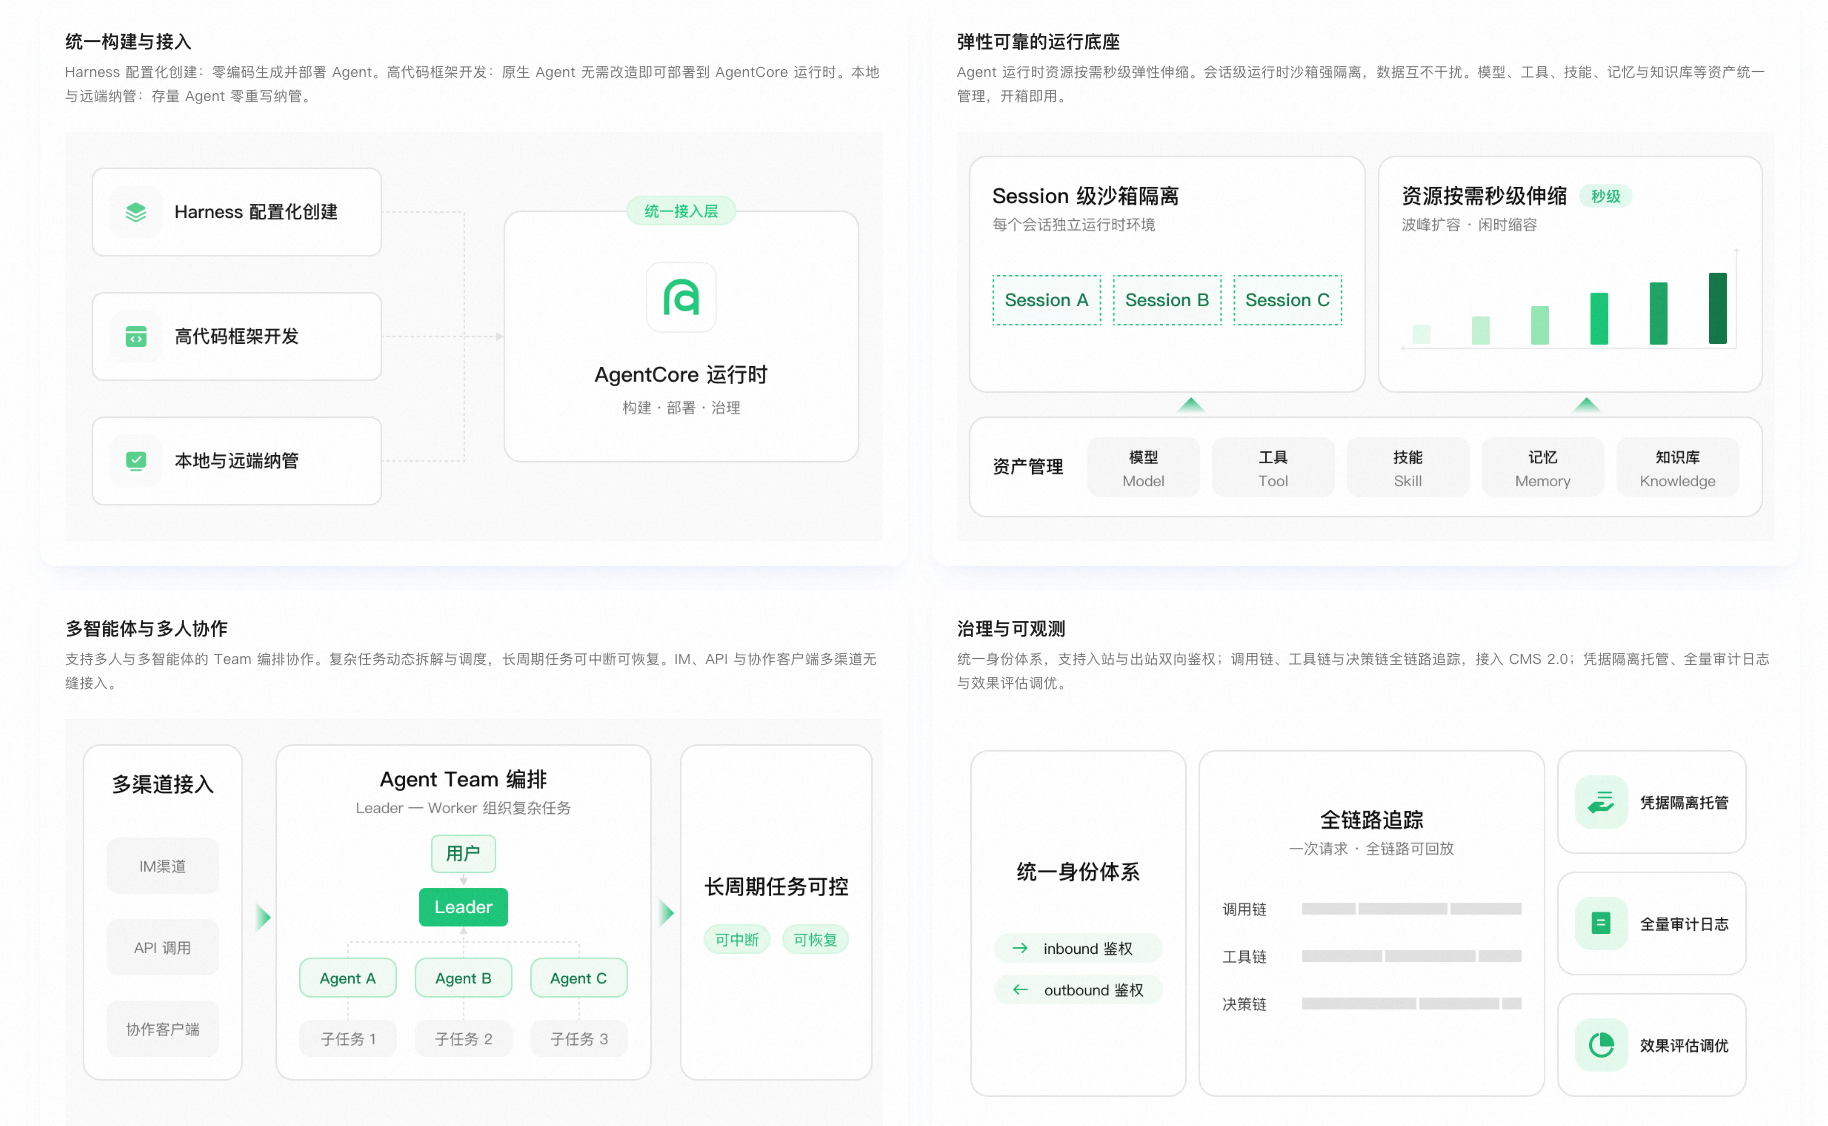Click the IM渠道 channel chip
The height and width of the screenshot is (1126, 1828).
click(x=162, y=866)
